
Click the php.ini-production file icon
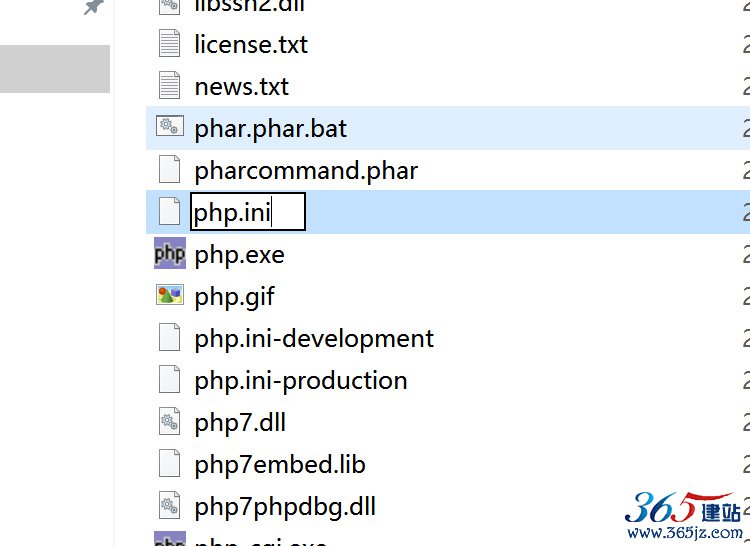pos(169,379)
